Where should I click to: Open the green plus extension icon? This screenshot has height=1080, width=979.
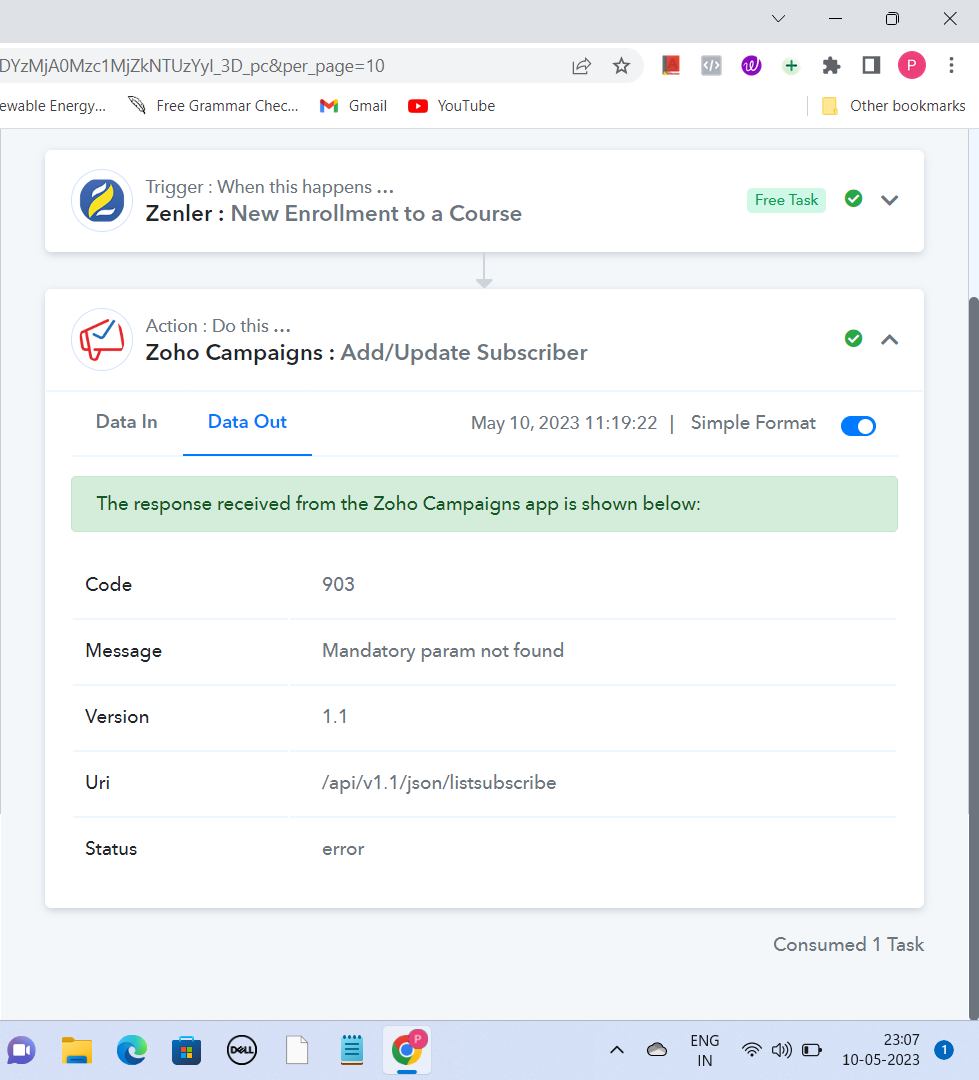[791, 65]
